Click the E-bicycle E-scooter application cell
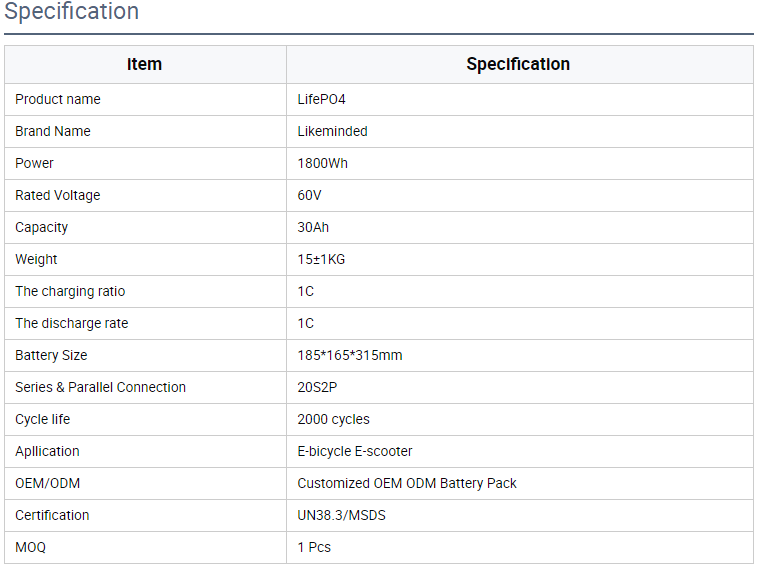Screen dimensions: 758x570 pyautogui.click(x=355, y=451)
